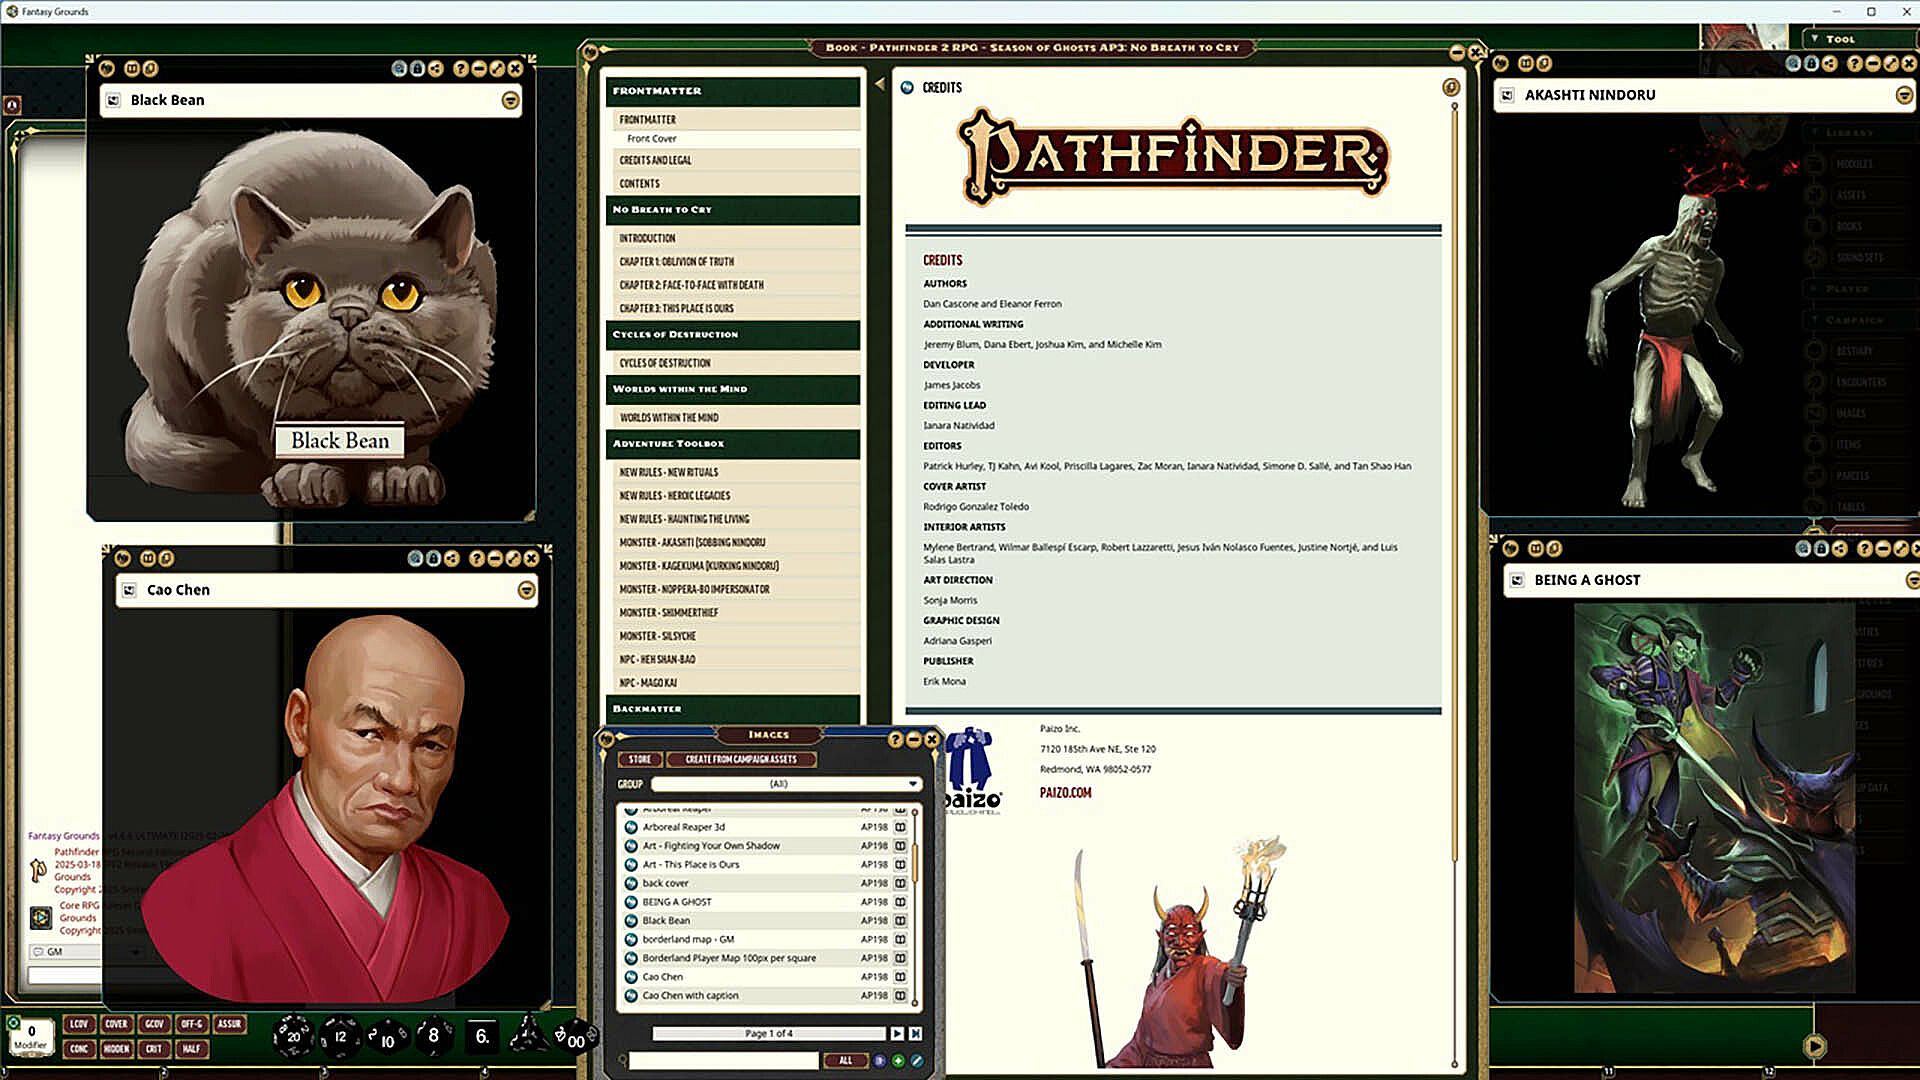Select Credits and Legal index entry
Viewport: 1920px width, 1080px height.
point(655,160)
